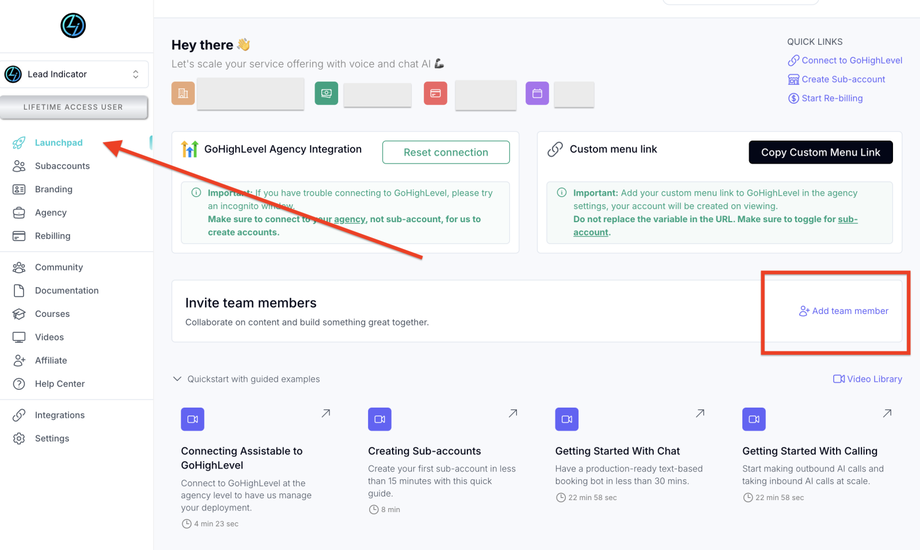This screenshot has height=550, width=920.
Task: Click the lightning bolt logo icon
Action: click(x=73, y=25)
